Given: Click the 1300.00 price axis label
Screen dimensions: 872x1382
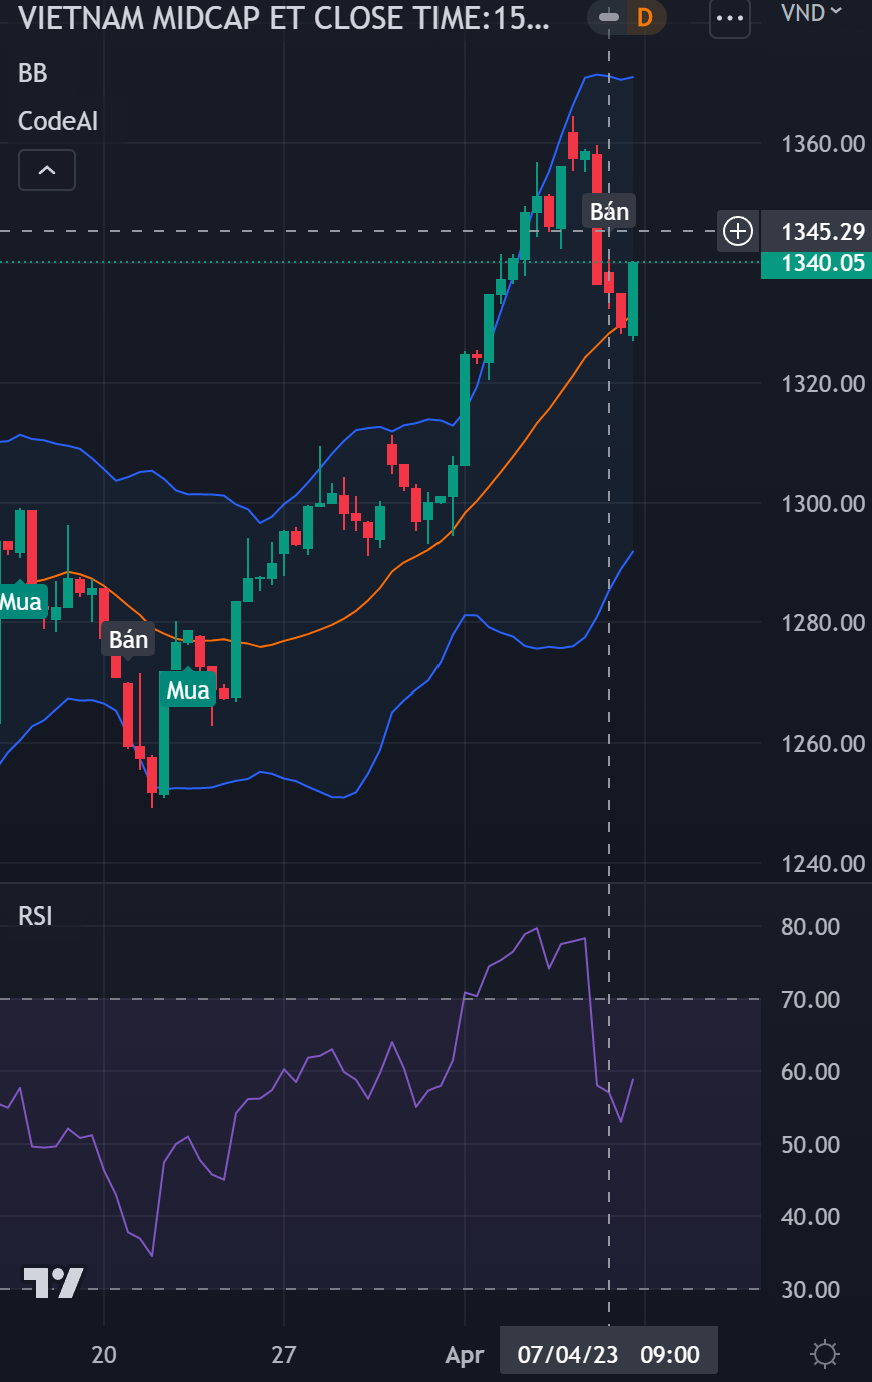Looking at the screenshot, I should point(823,504).
